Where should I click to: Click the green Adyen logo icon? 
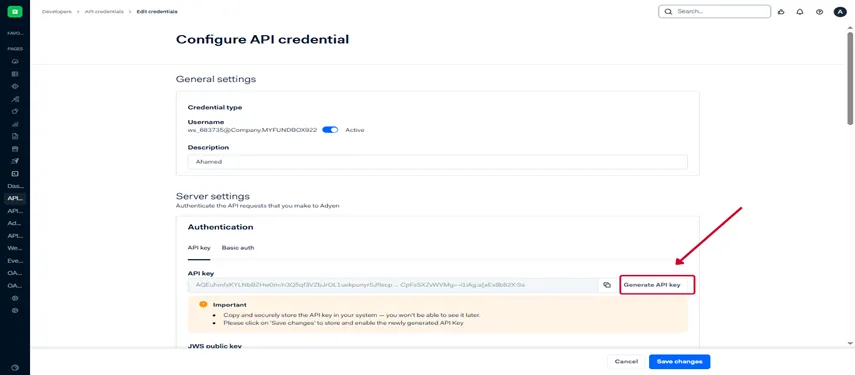pyautogui.click(x=15, y=11)
